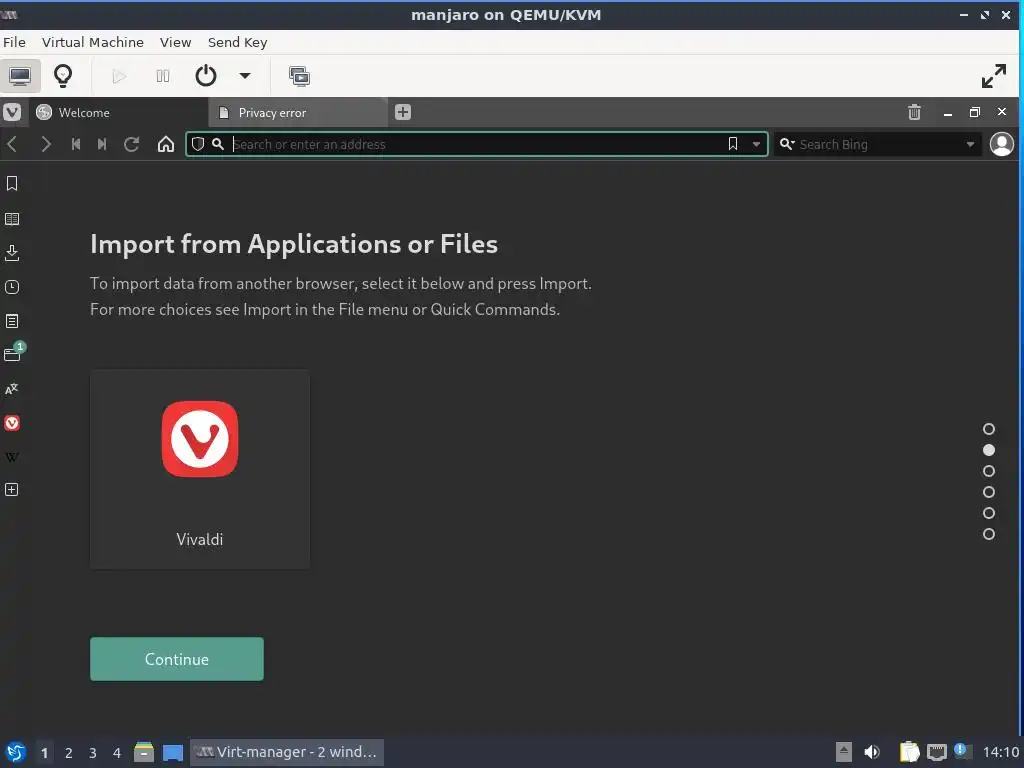The height and width of the screenshot is (768, 1024).
Task: Go to first welcome step dot
Action: click(x=989, y=429)
